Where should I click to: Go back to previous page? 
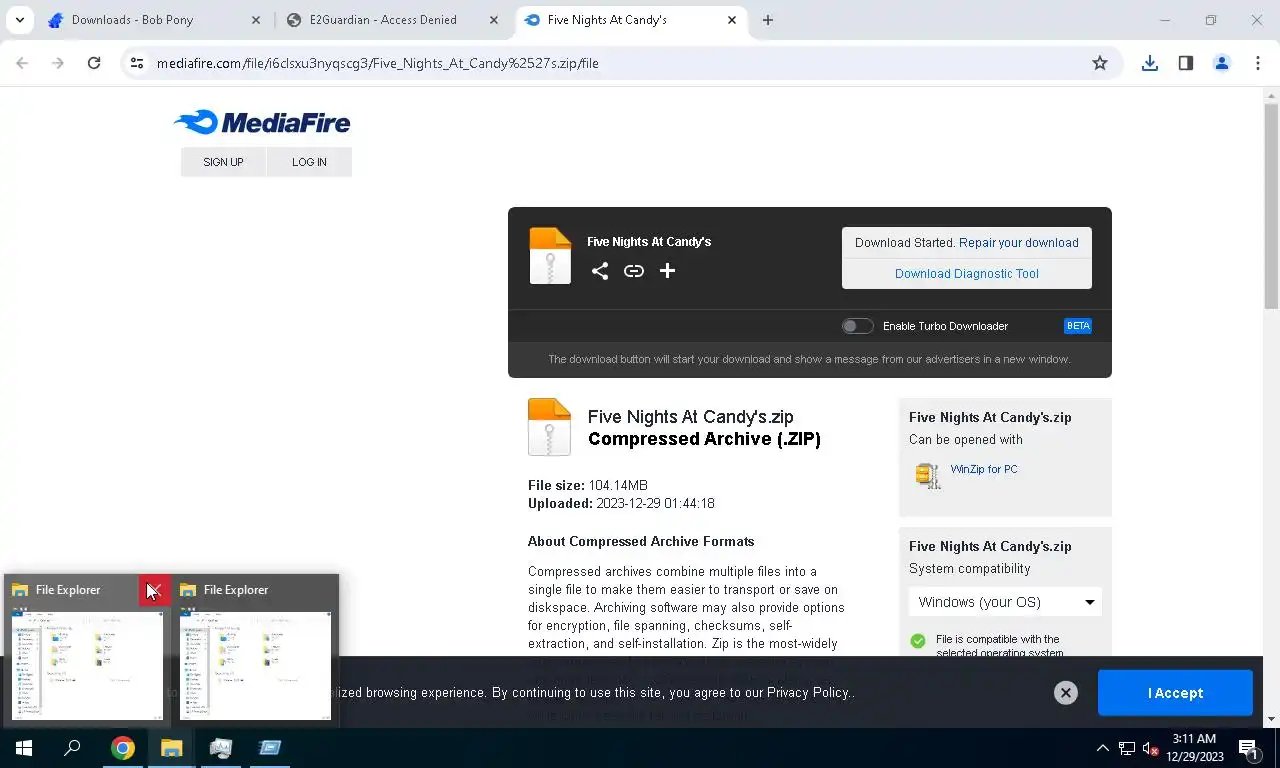[22, 63]
